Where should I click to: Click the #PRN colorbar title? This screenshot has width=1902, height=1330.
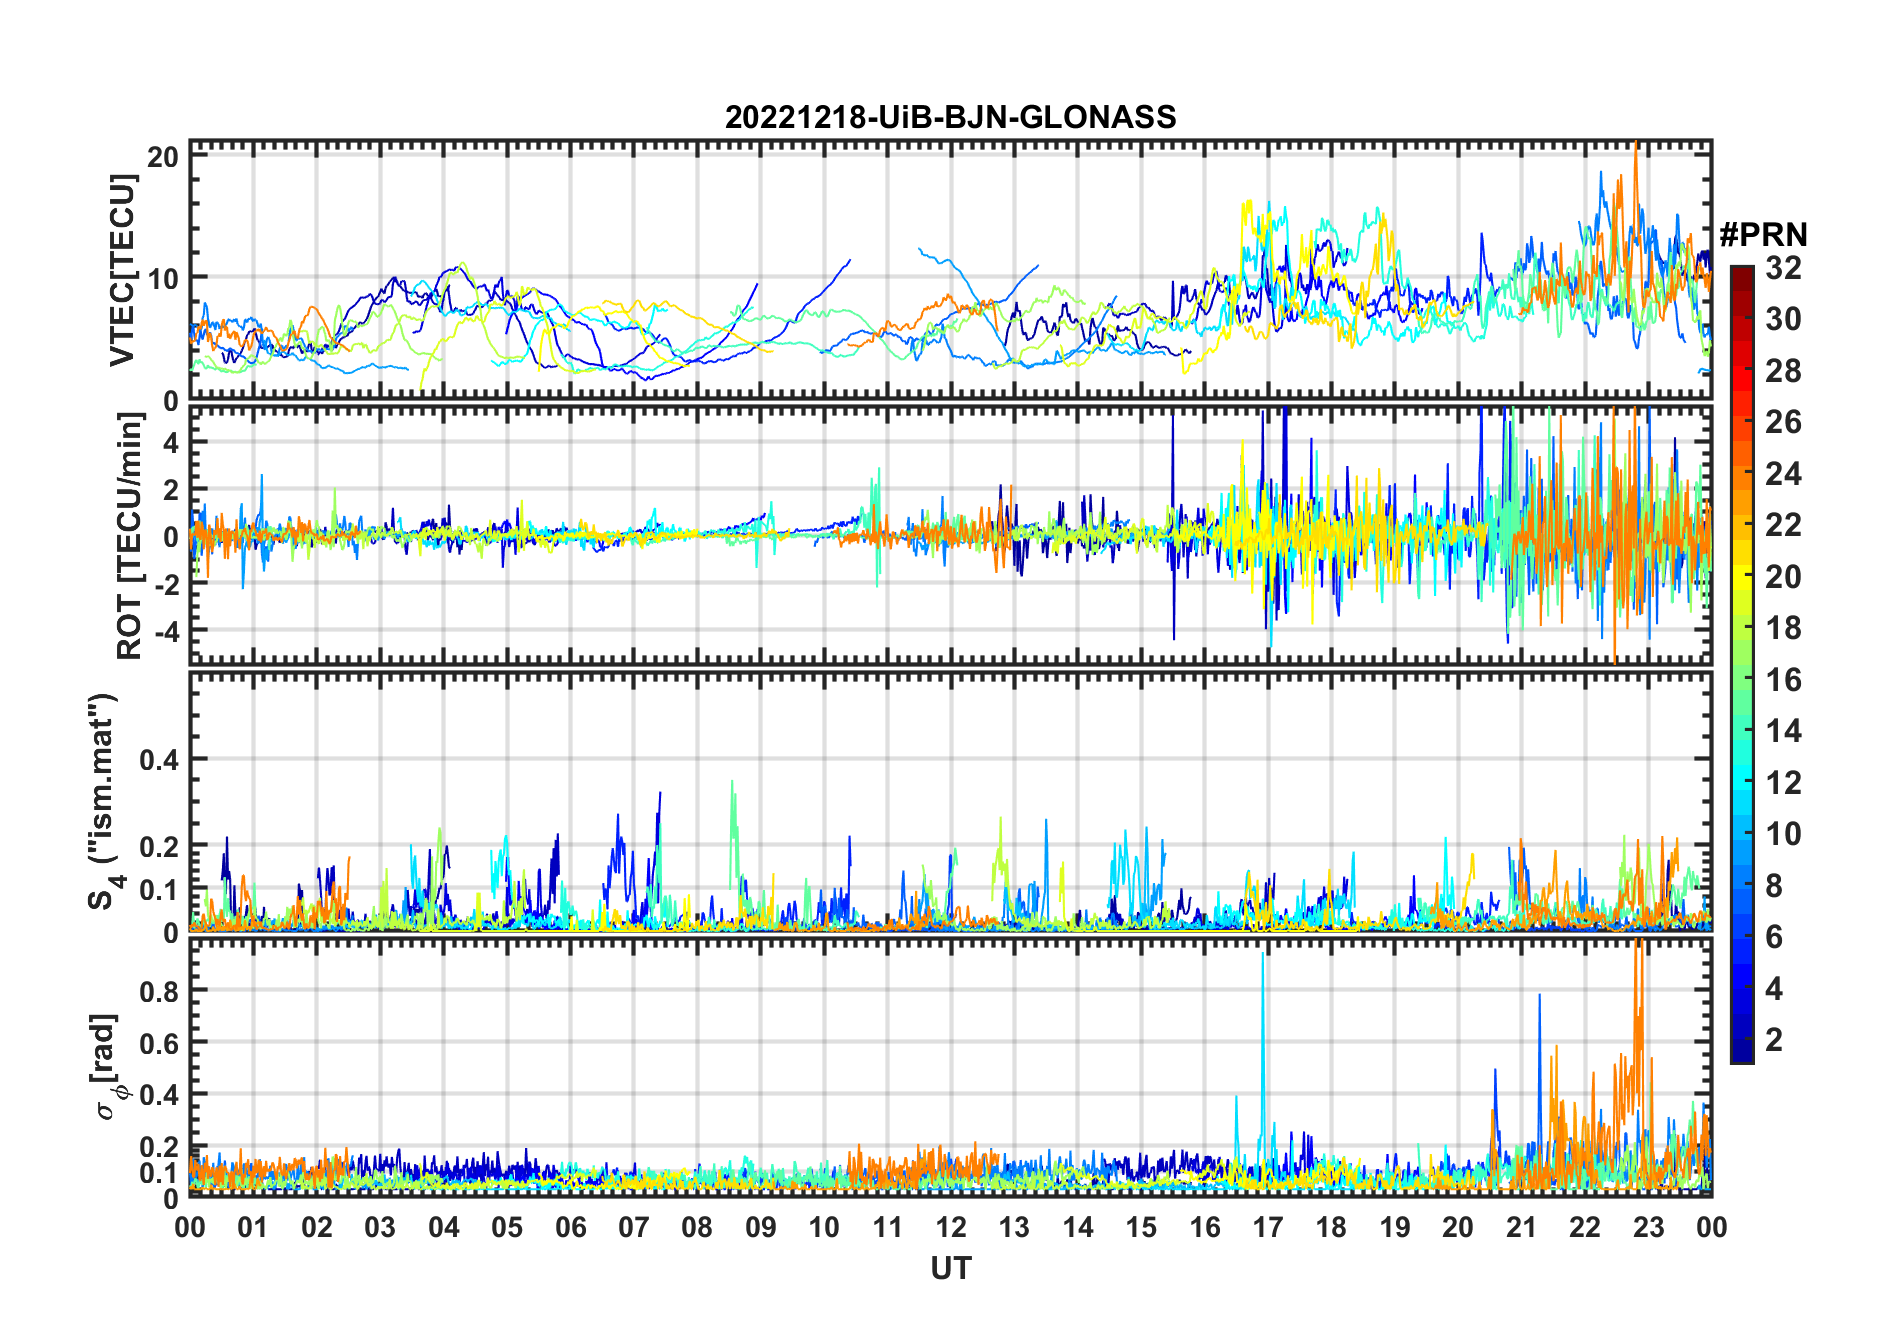point(1763,235)
